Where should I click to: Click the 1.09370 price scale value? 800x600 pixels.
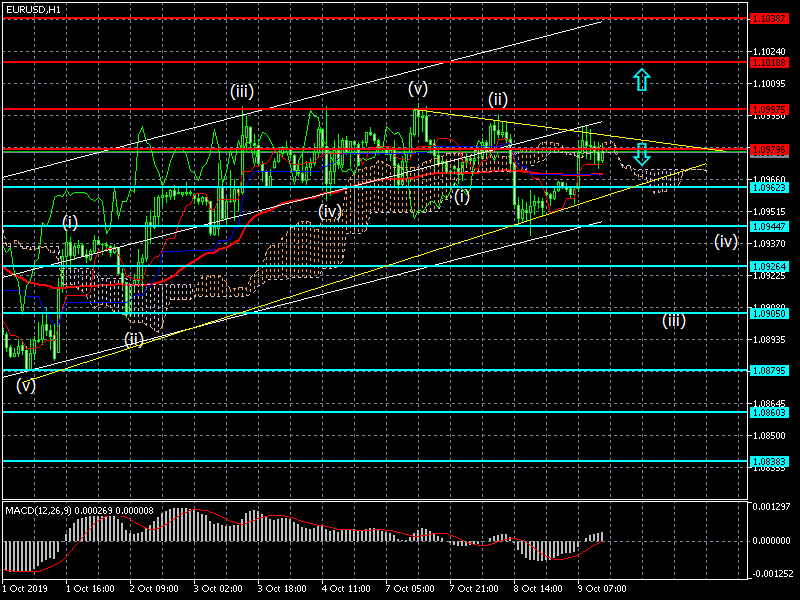tap(769, 244)
